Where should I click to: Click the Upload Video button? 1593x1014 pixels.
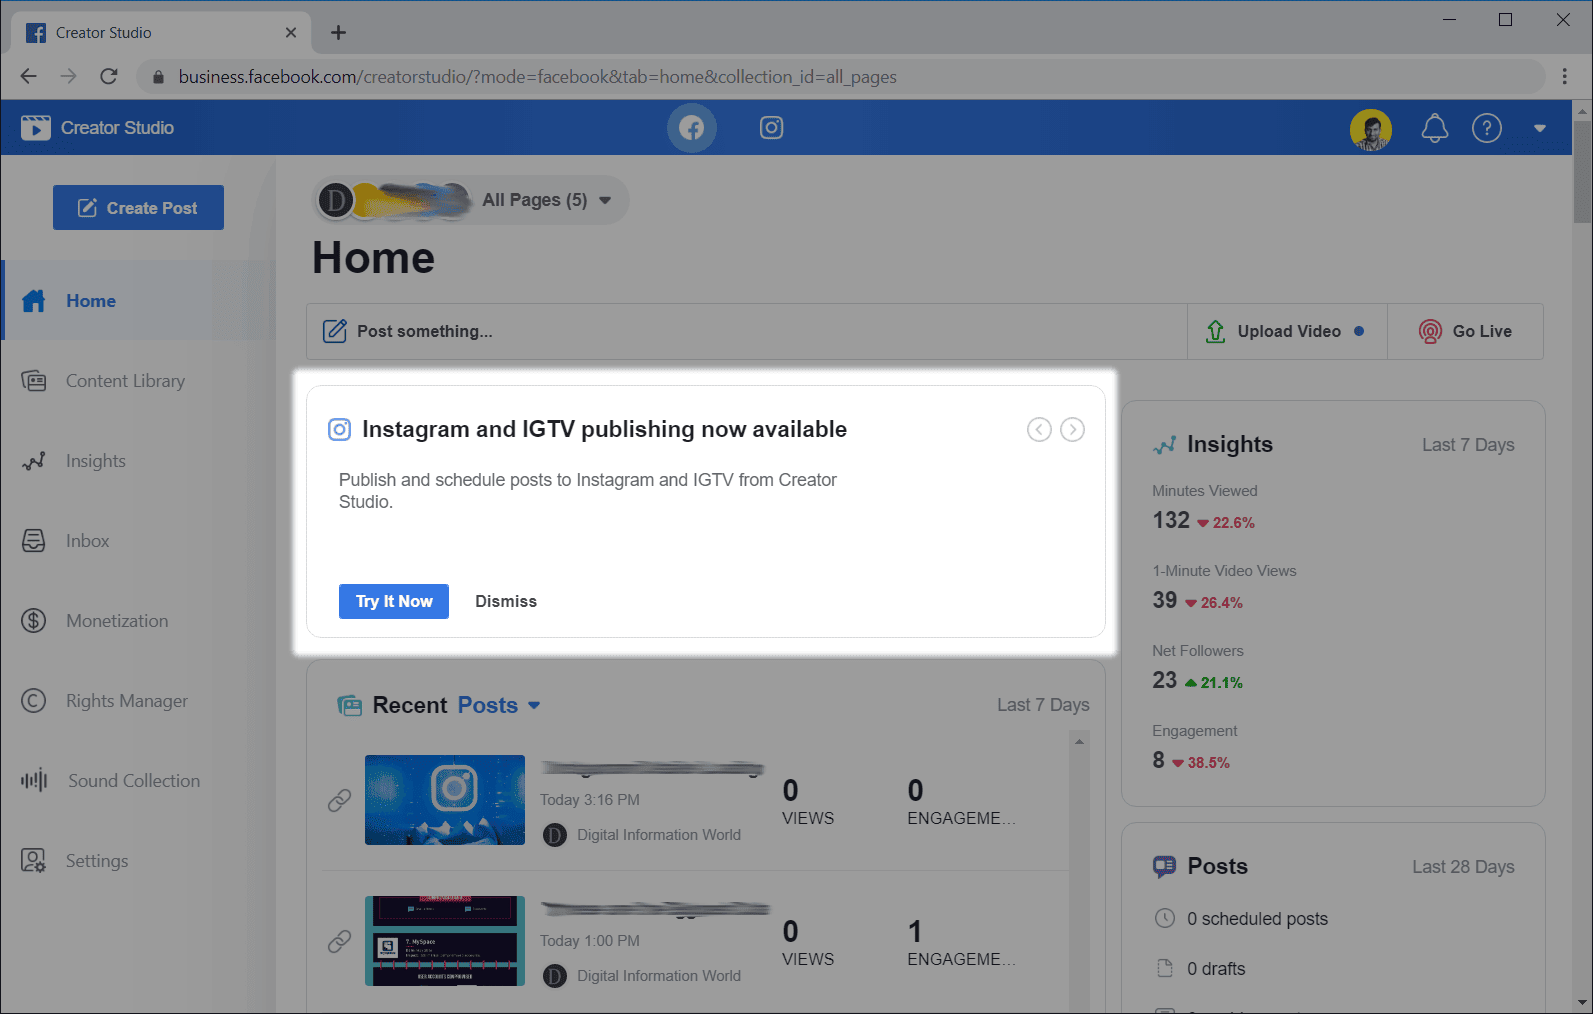(1287, 331)
